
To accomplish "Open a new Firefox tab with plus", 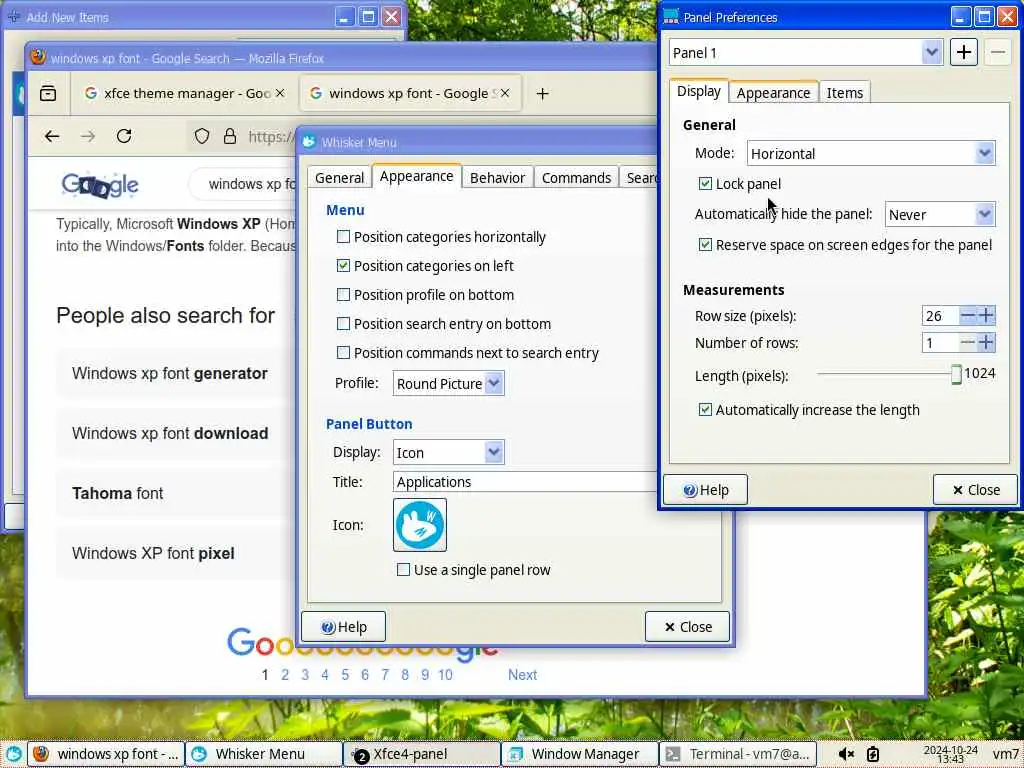I will coord(542,93).
